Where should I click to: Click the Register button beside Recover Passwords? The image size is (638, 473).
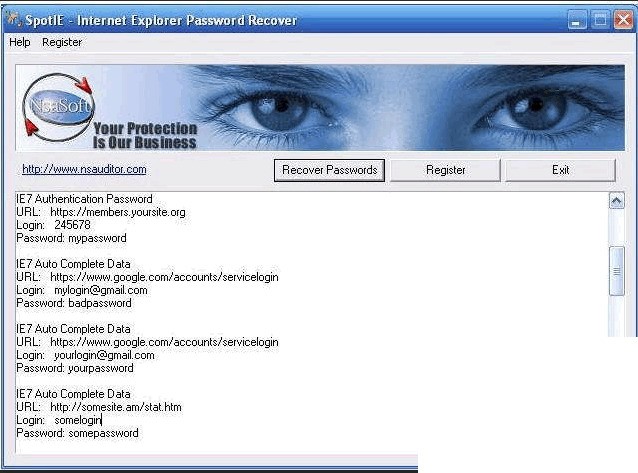click(446, 170)
